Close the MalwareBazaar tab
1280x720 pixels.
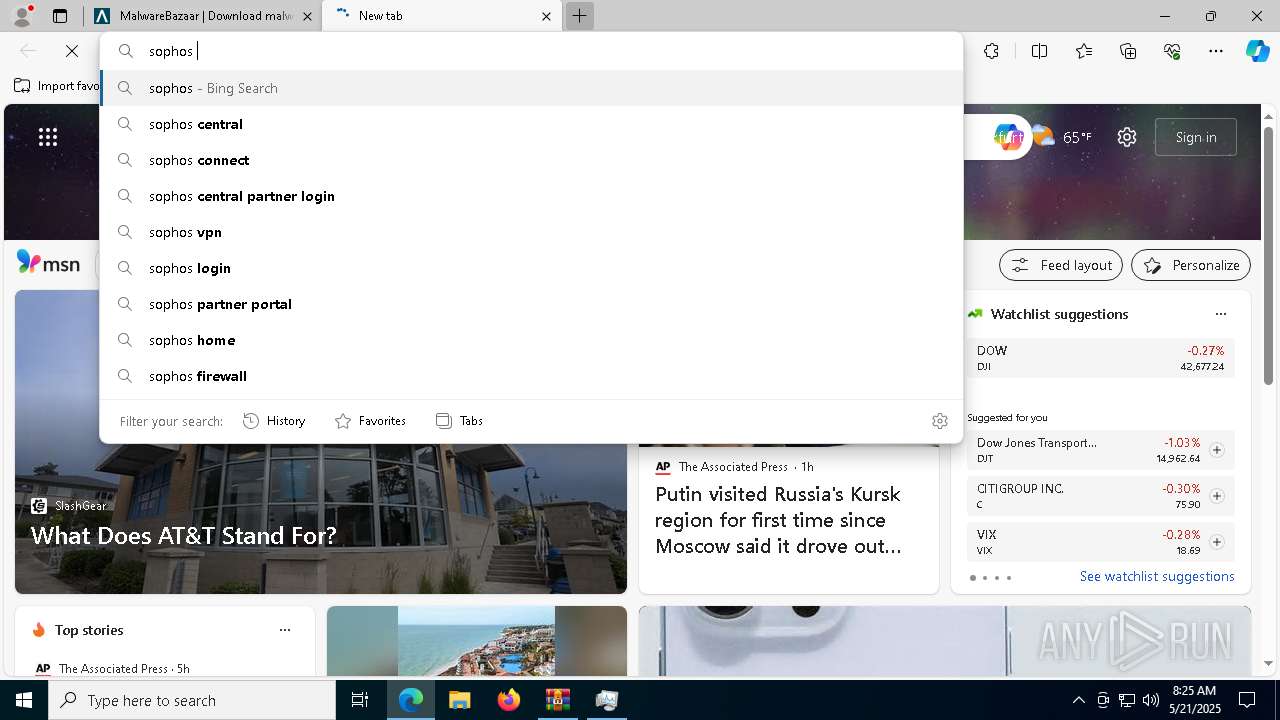[x=307, y=16]
